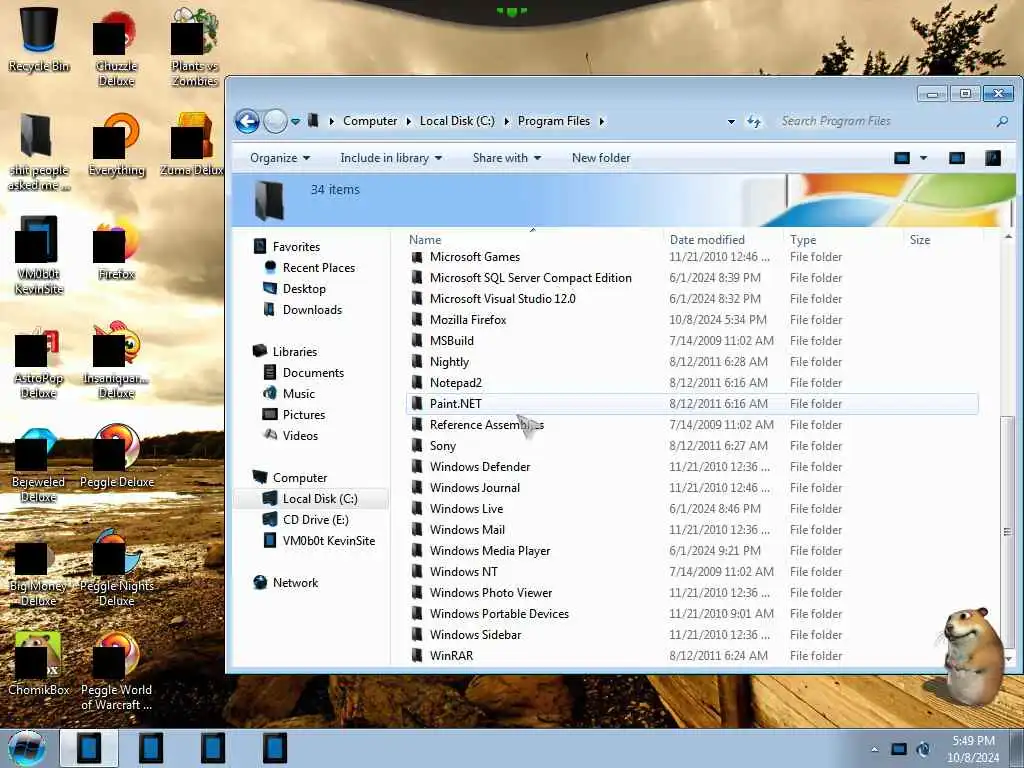Click the taskbar clock showing 5:49 PM
This screenshot has width=1024, height=768.
coord(973,749)
